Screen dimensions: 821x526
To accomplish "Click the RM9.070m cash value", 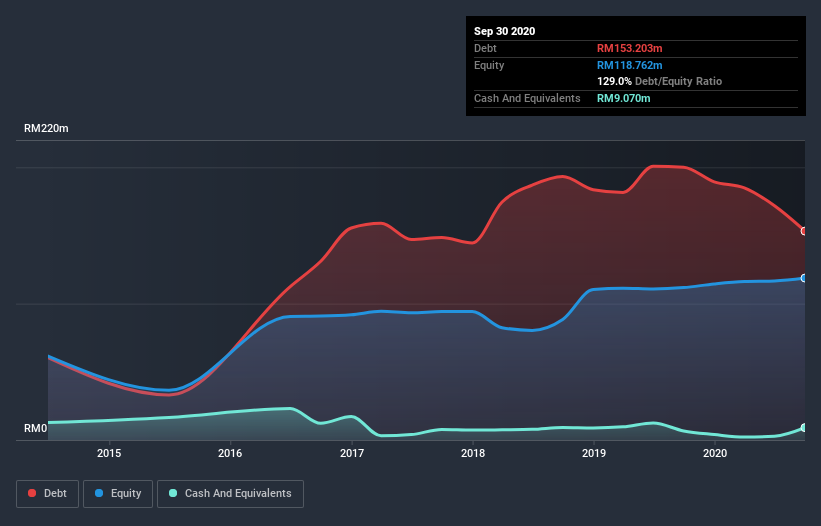I will pos(624,98).
